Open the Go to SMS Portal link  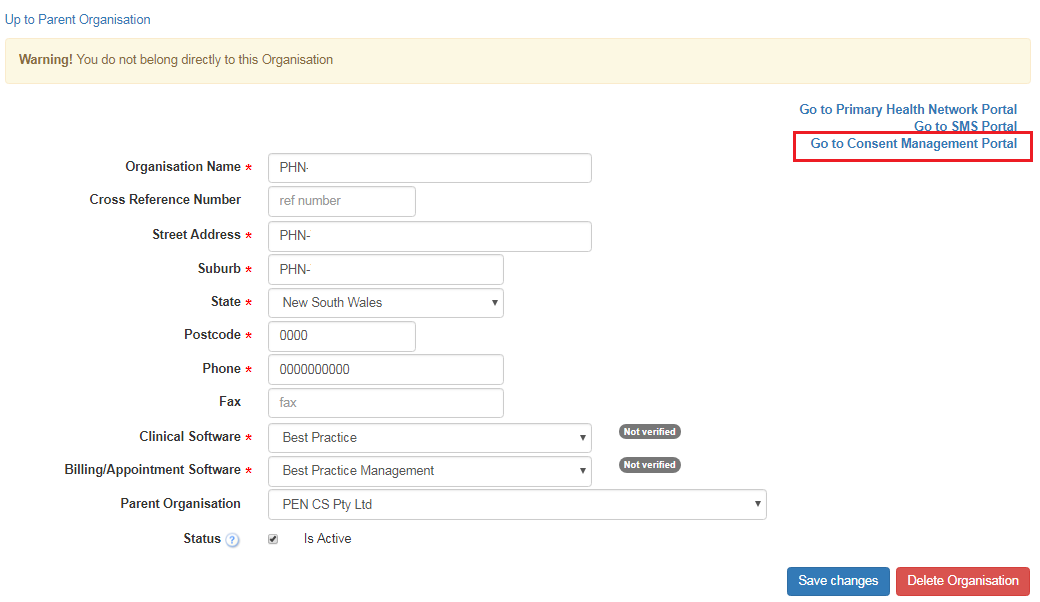click(966, 126)
